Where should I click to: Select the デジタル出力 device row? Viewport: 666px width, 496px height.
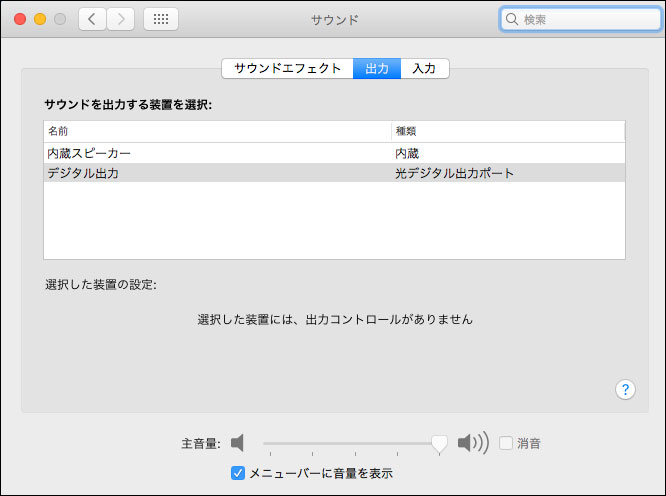pos(334,173)
